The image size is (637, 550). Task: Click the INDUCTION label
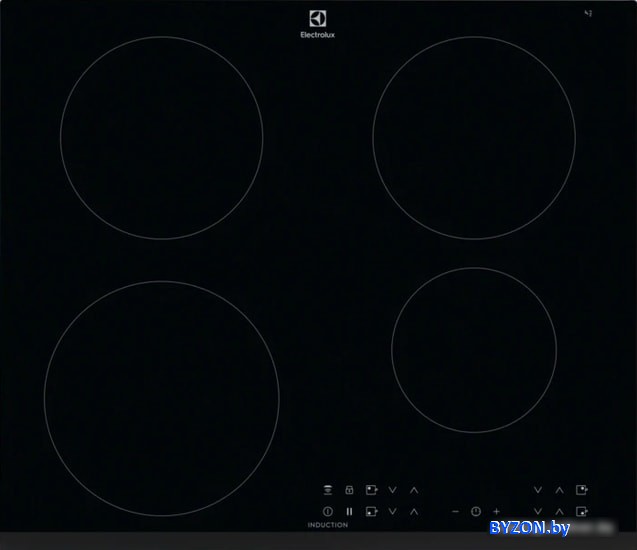coord(328,525)
